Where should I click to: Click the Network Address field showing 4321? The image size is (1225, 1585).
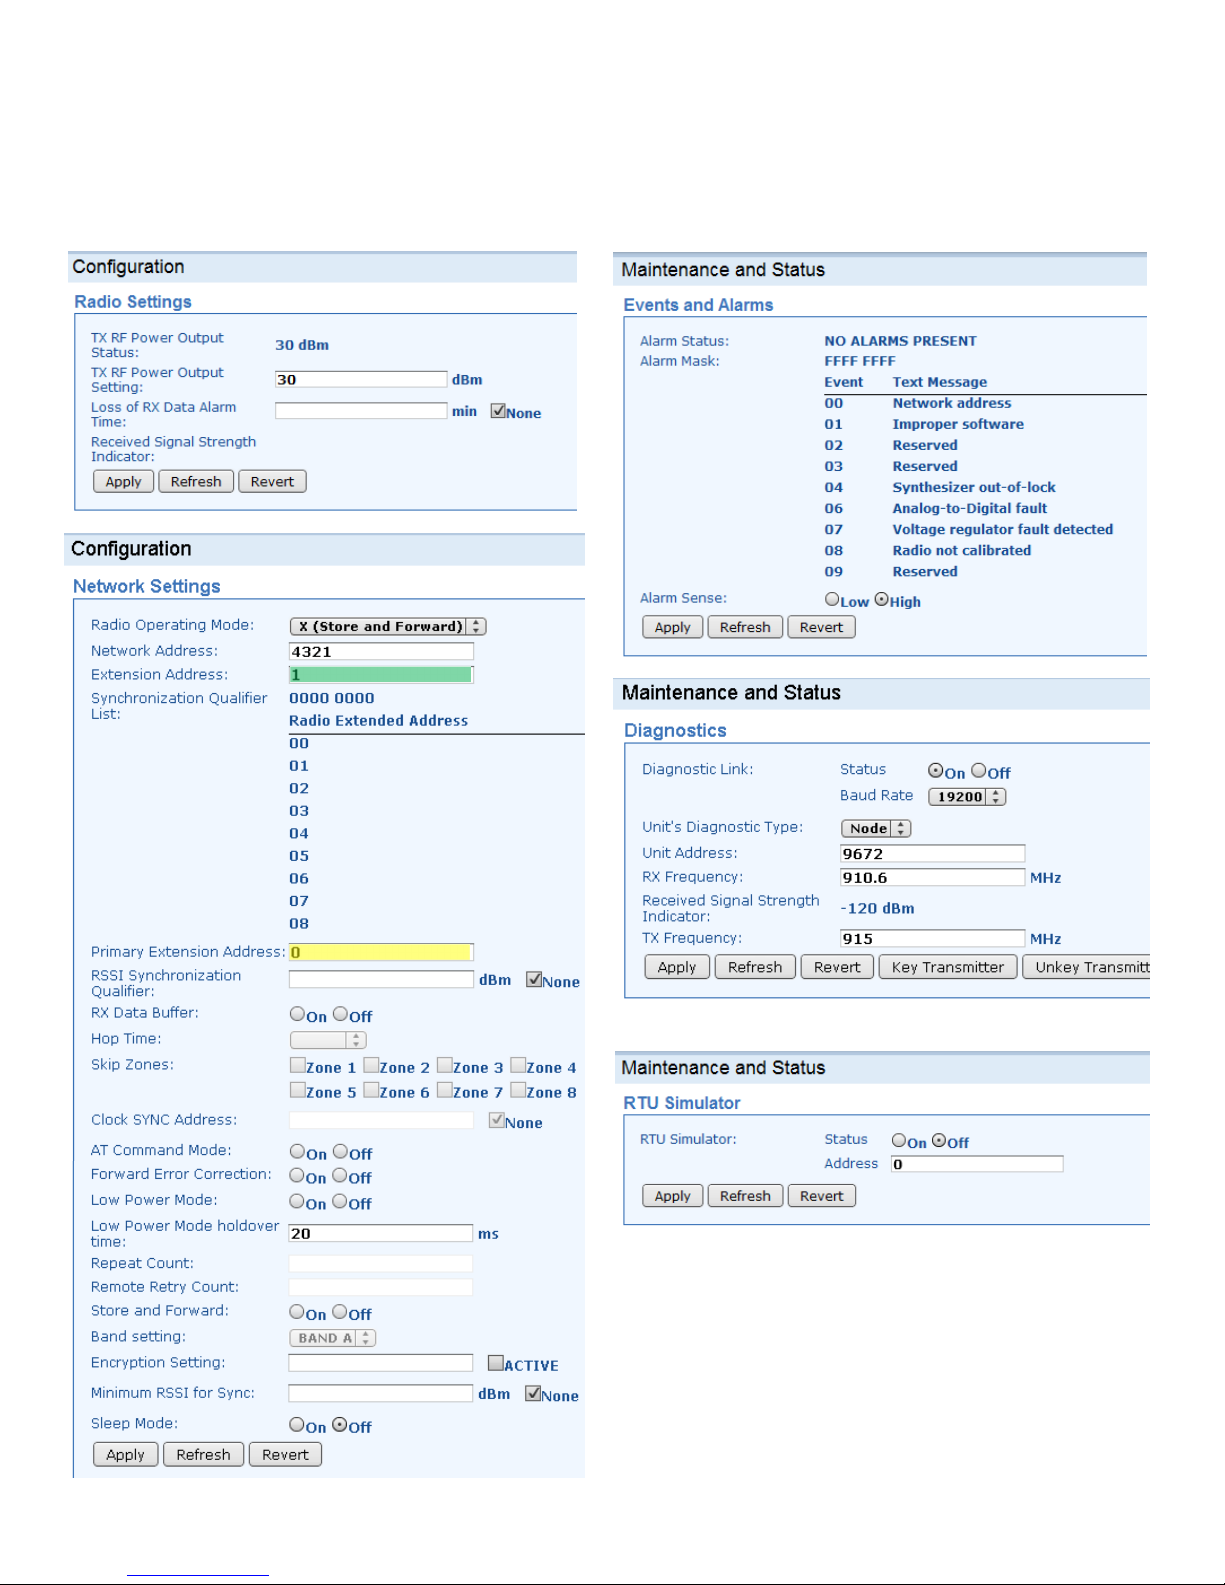381,651
